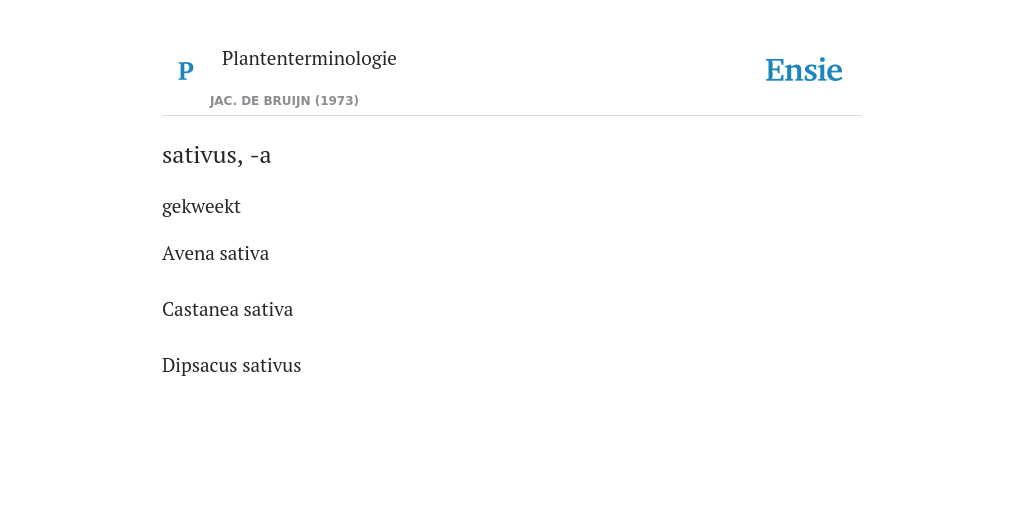Click 'sativus' in the main heading
Image resolution: width=1024 pixels, height=512 pixels.
tap(202, 155)
